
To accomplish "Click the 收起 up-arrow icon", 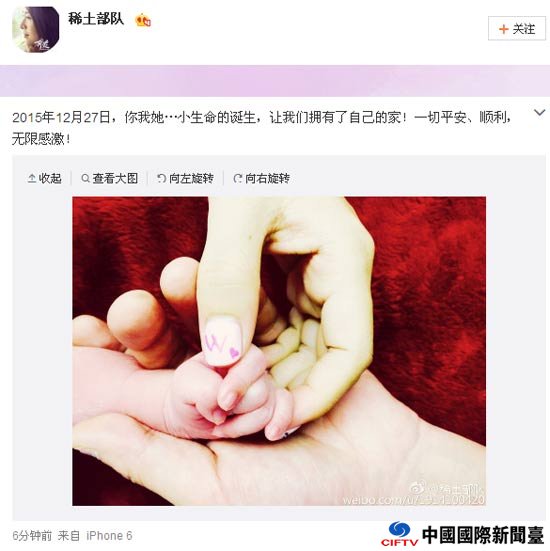I will (x=32, y=179).
